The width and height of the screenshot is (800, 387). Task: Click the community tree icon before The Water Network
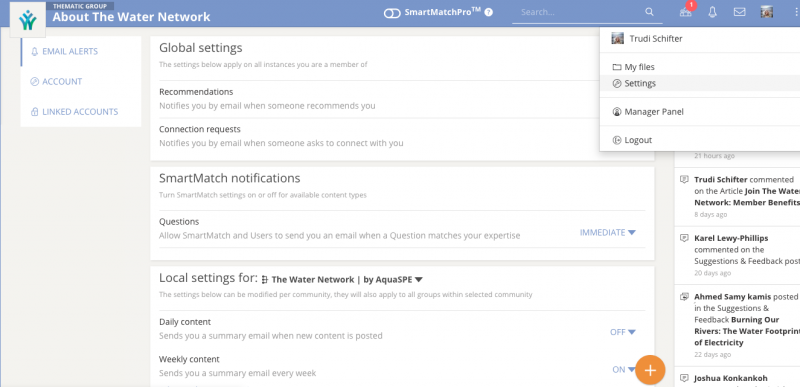pos(264,279)
